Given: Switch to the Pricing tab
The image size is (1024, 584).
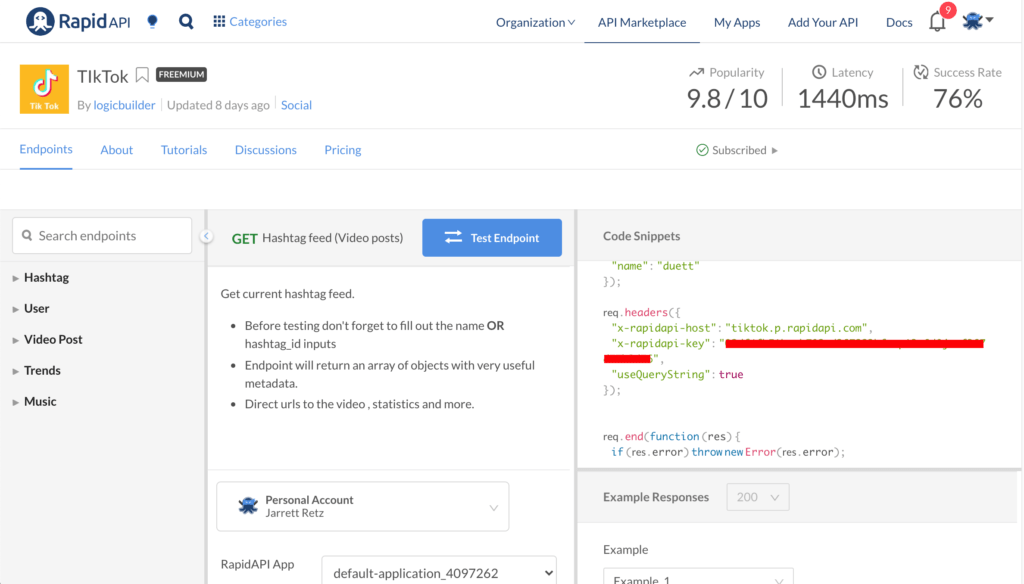Looking at the screenshot, I should click(342, 150).
